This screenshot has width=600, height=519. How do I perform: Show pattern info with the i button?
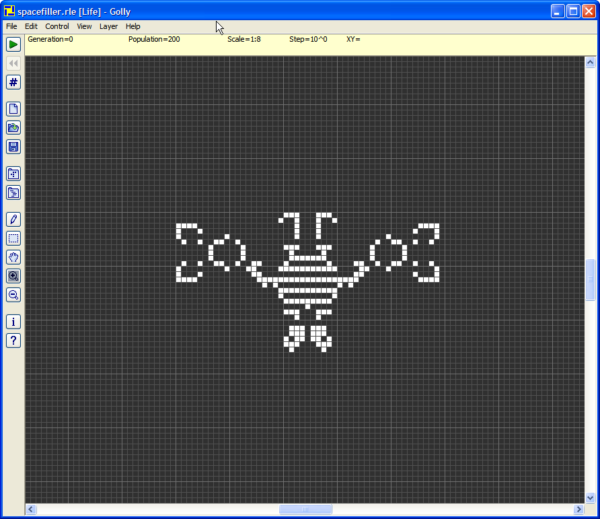13,322
